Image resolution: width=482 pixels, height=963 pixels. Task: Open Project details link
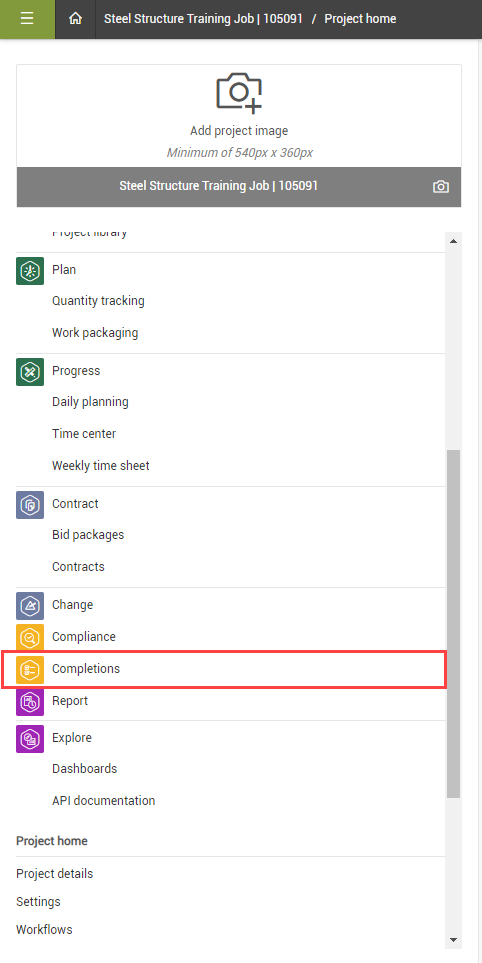coord(55,873)
